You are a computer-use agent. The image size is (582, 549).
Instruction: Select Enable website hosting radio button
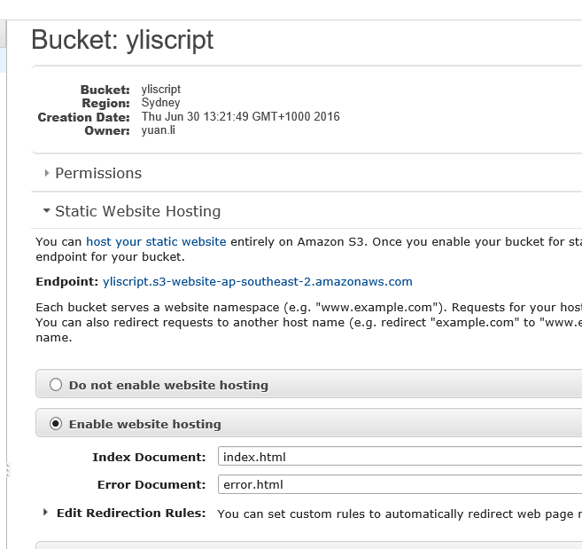tap(56, 424)
